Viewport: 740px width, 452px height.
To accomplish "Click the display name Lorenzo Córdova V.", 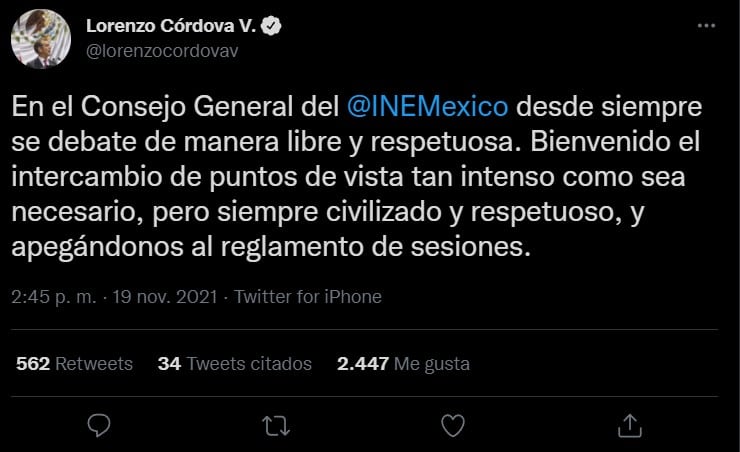I will tap(172, 24).
